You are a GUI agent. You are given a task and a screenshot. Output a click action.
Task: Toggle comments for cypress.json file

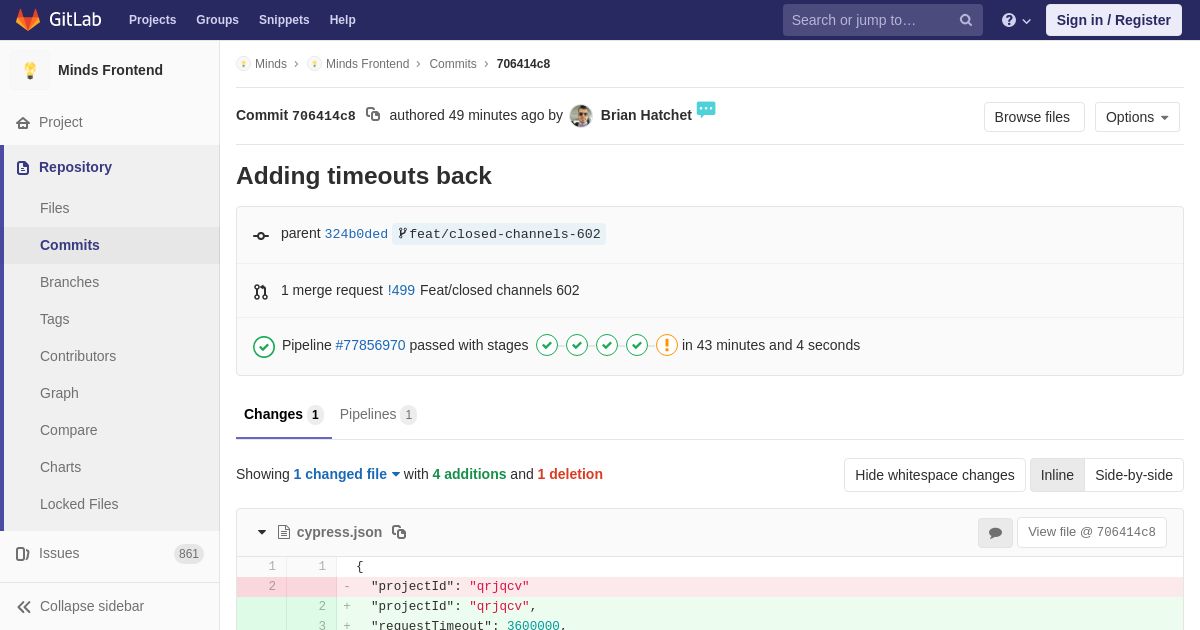[995, 533]
